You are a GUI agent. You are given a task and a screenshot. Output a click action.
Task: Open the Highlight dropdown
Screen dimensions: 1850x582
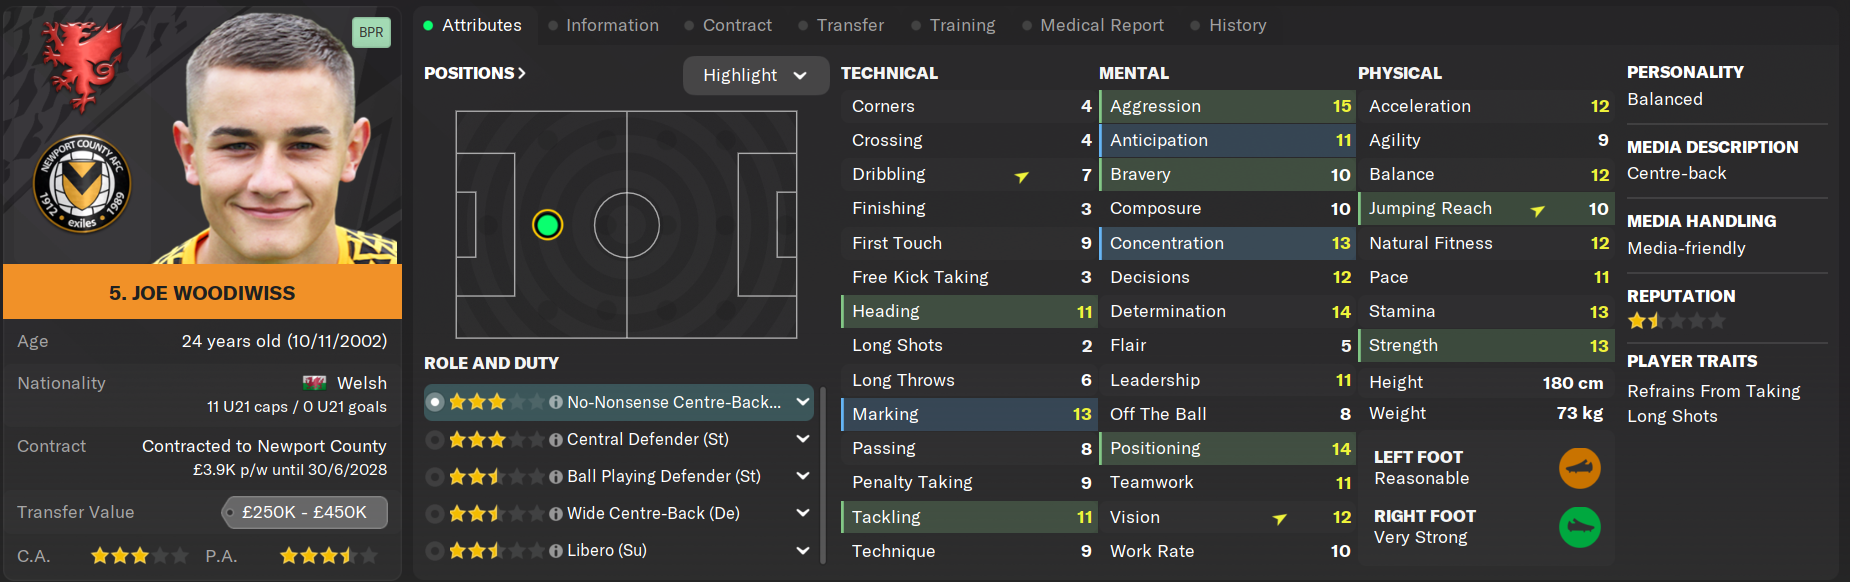tap(755, 75)
